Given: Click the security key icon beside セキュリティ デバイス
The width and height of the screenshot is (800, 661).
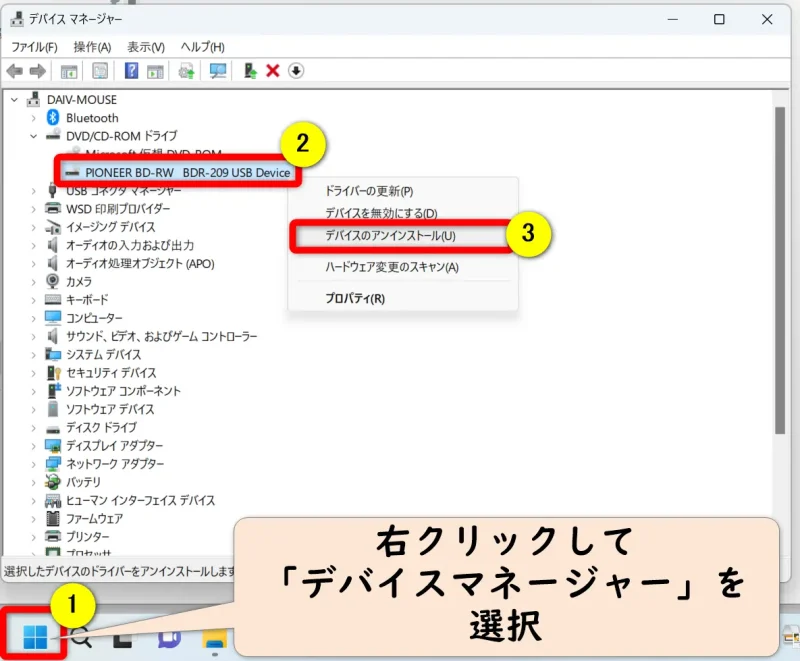Looking at the screenshot, I should click(x=54, y=373).
